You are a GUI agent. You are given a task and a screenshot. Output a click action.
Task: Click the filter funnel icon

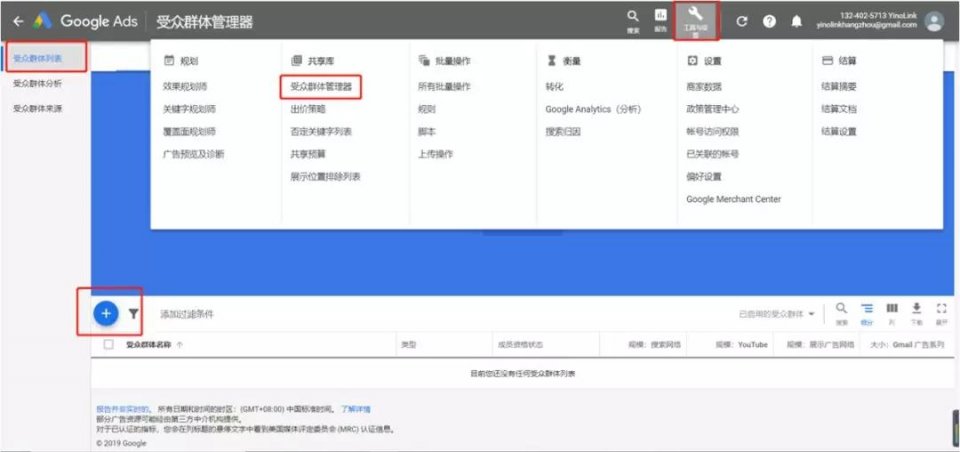(x=134, y=314)
